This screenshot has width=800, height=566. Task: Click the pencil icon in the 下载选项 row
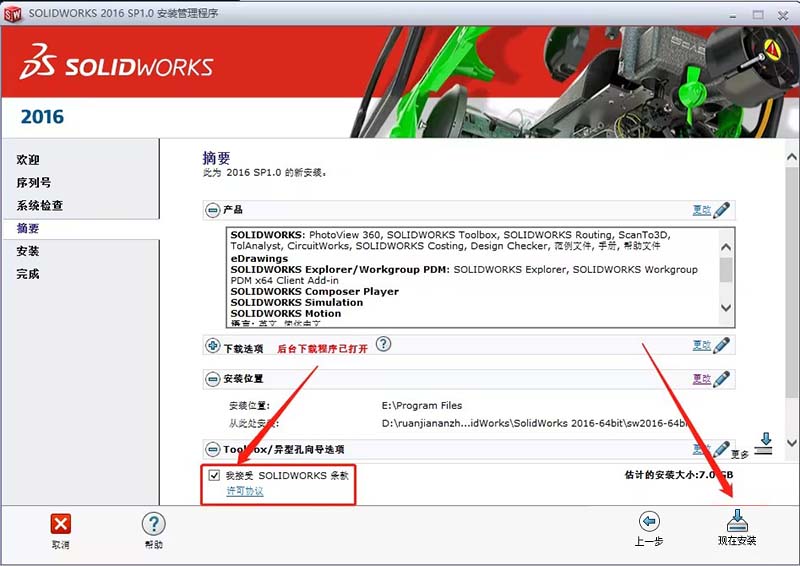click(721, 345)
